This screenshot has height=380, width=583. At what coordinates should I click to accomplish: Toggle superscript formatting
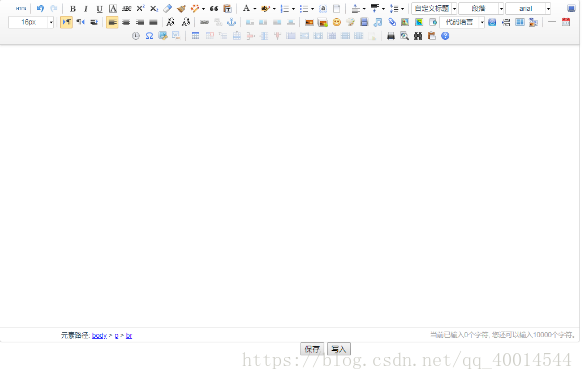tap(140, 9)
